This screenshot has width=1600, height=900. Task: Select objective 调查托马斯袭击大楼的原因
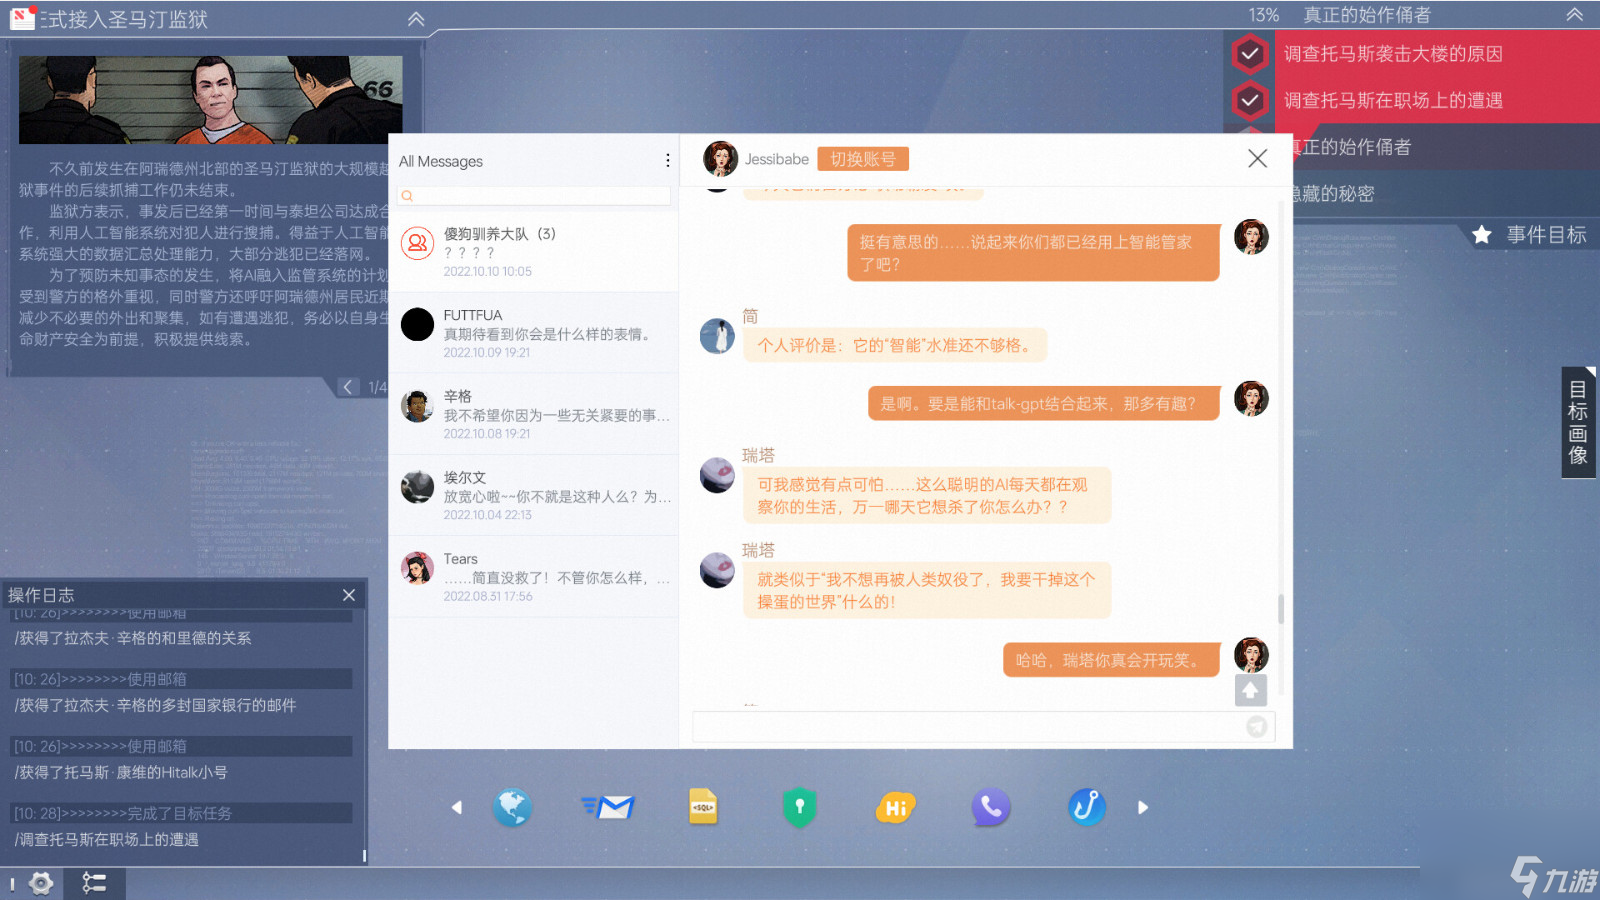click(1393, 54)
